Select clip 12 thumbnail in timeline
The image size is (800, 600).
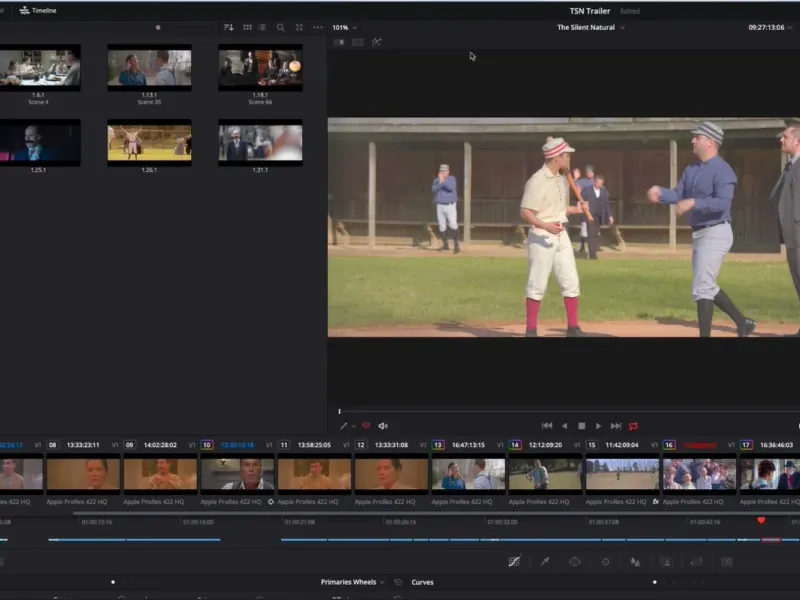click(x=391, y=474)
